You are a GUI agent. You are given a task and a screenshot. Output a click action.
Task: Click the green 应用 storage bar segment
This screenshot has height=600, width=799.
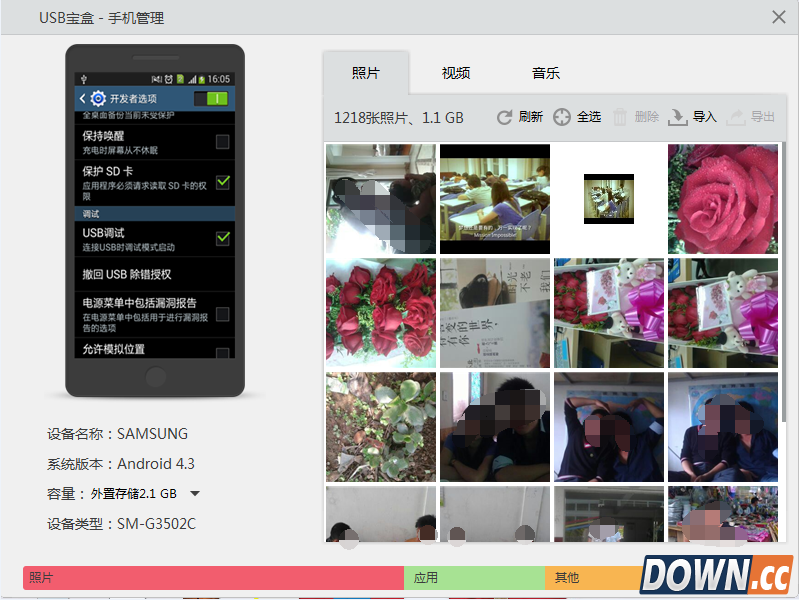pyautogui.click(x=474, y=578)
